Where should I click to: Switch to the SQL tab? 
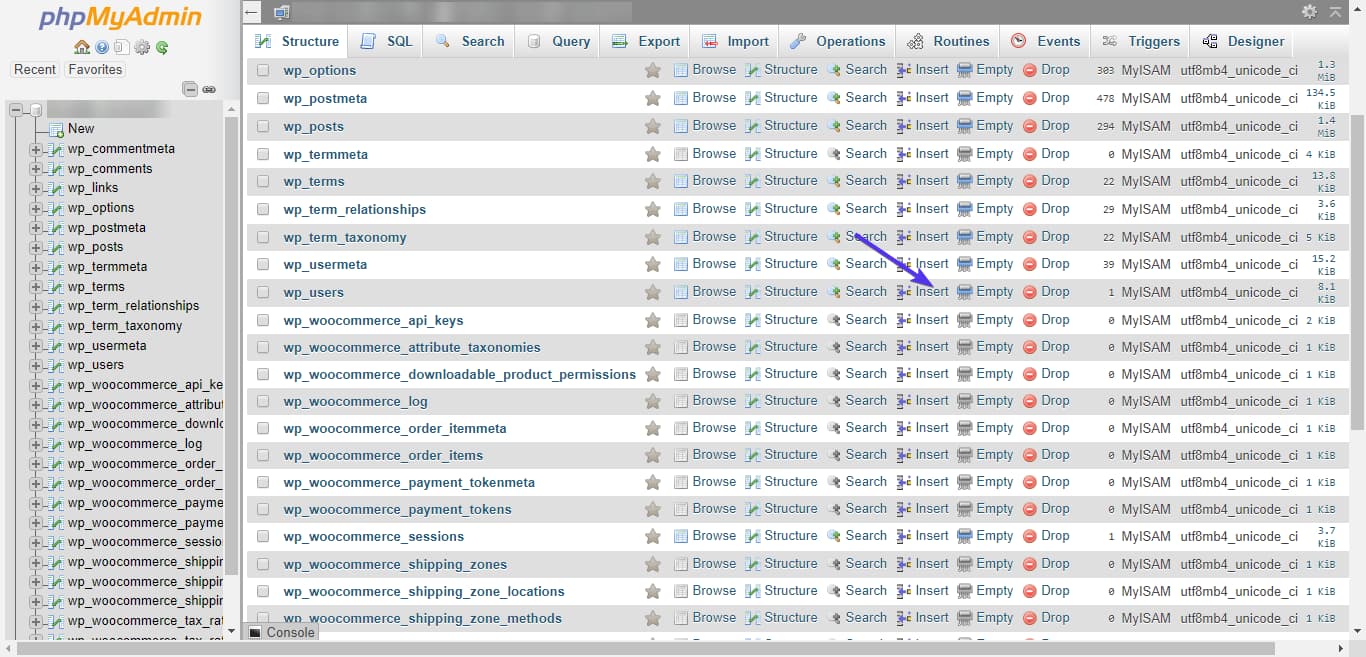point(386,41)
